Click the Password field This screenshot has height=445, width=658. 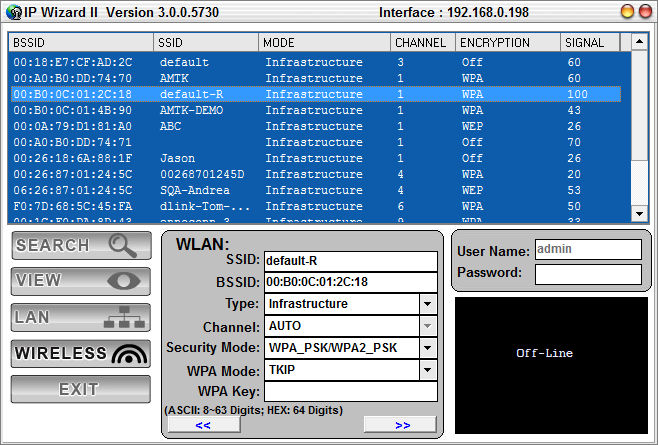point(588,275)
